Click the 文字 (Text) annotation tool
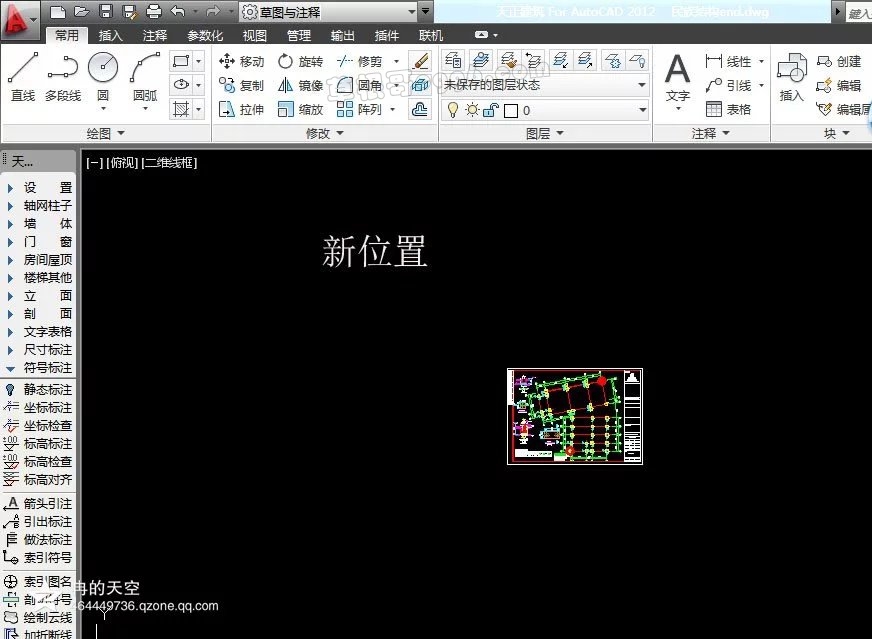This screenshot has height=639, width=872. coord(678,78)
